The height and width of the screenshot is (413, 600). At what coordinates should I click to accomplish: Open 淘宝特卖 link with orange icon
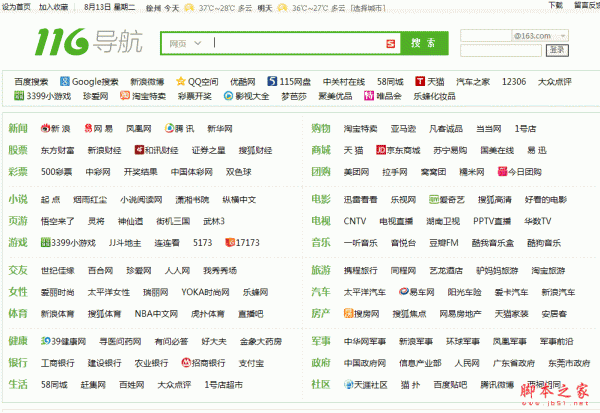(143, 96)
